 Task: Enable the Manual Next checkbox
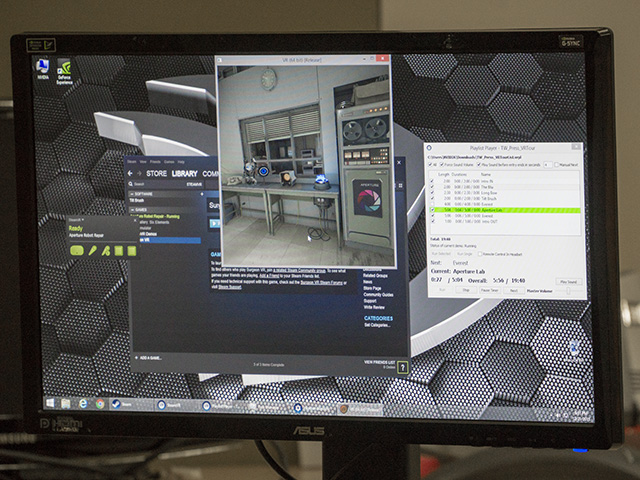(557, 165)
